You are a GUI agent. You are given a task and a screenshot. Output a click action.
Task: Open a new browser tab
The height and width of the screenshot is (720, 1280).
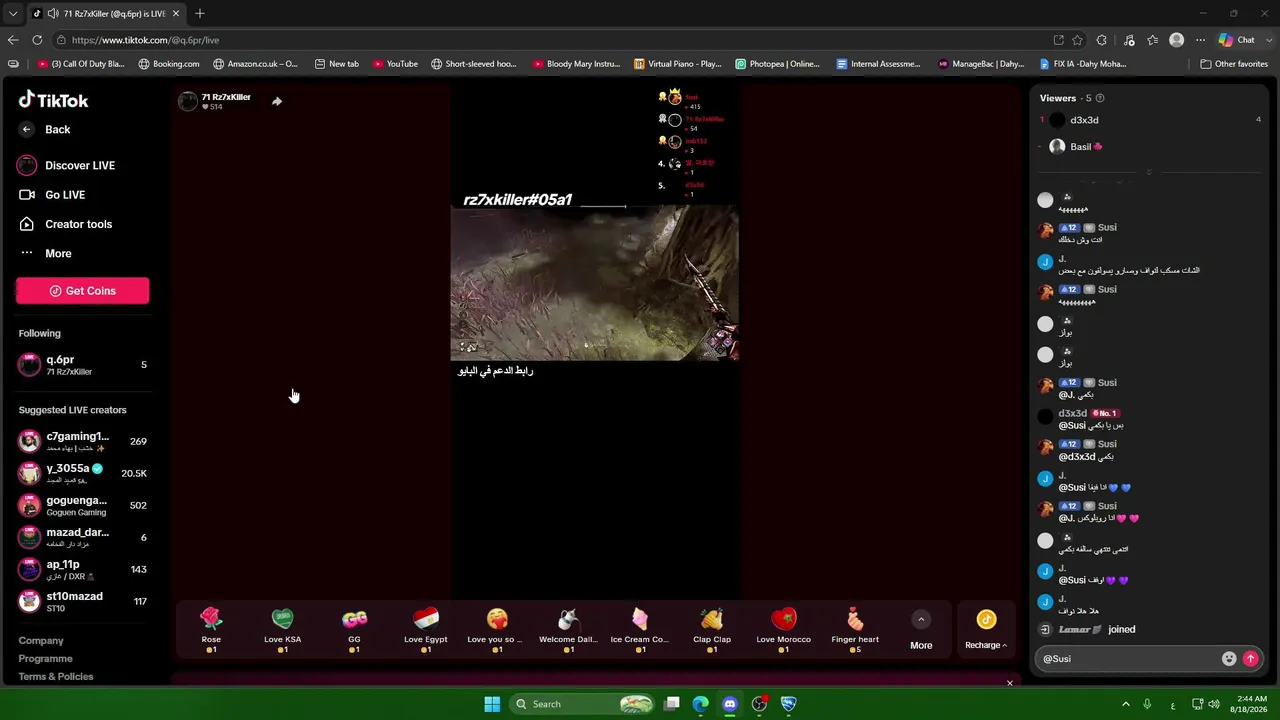[200, 14]
